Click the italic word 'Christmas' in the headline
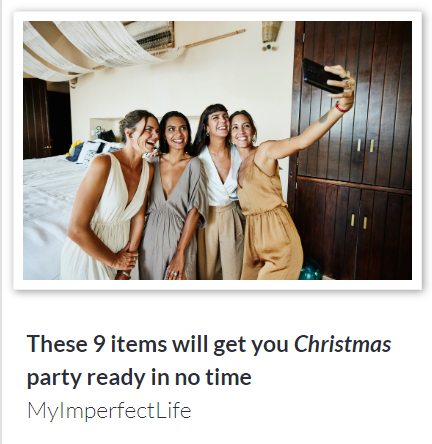The width and height of the screenshot is (432, 444). click(x=342, y=344)
